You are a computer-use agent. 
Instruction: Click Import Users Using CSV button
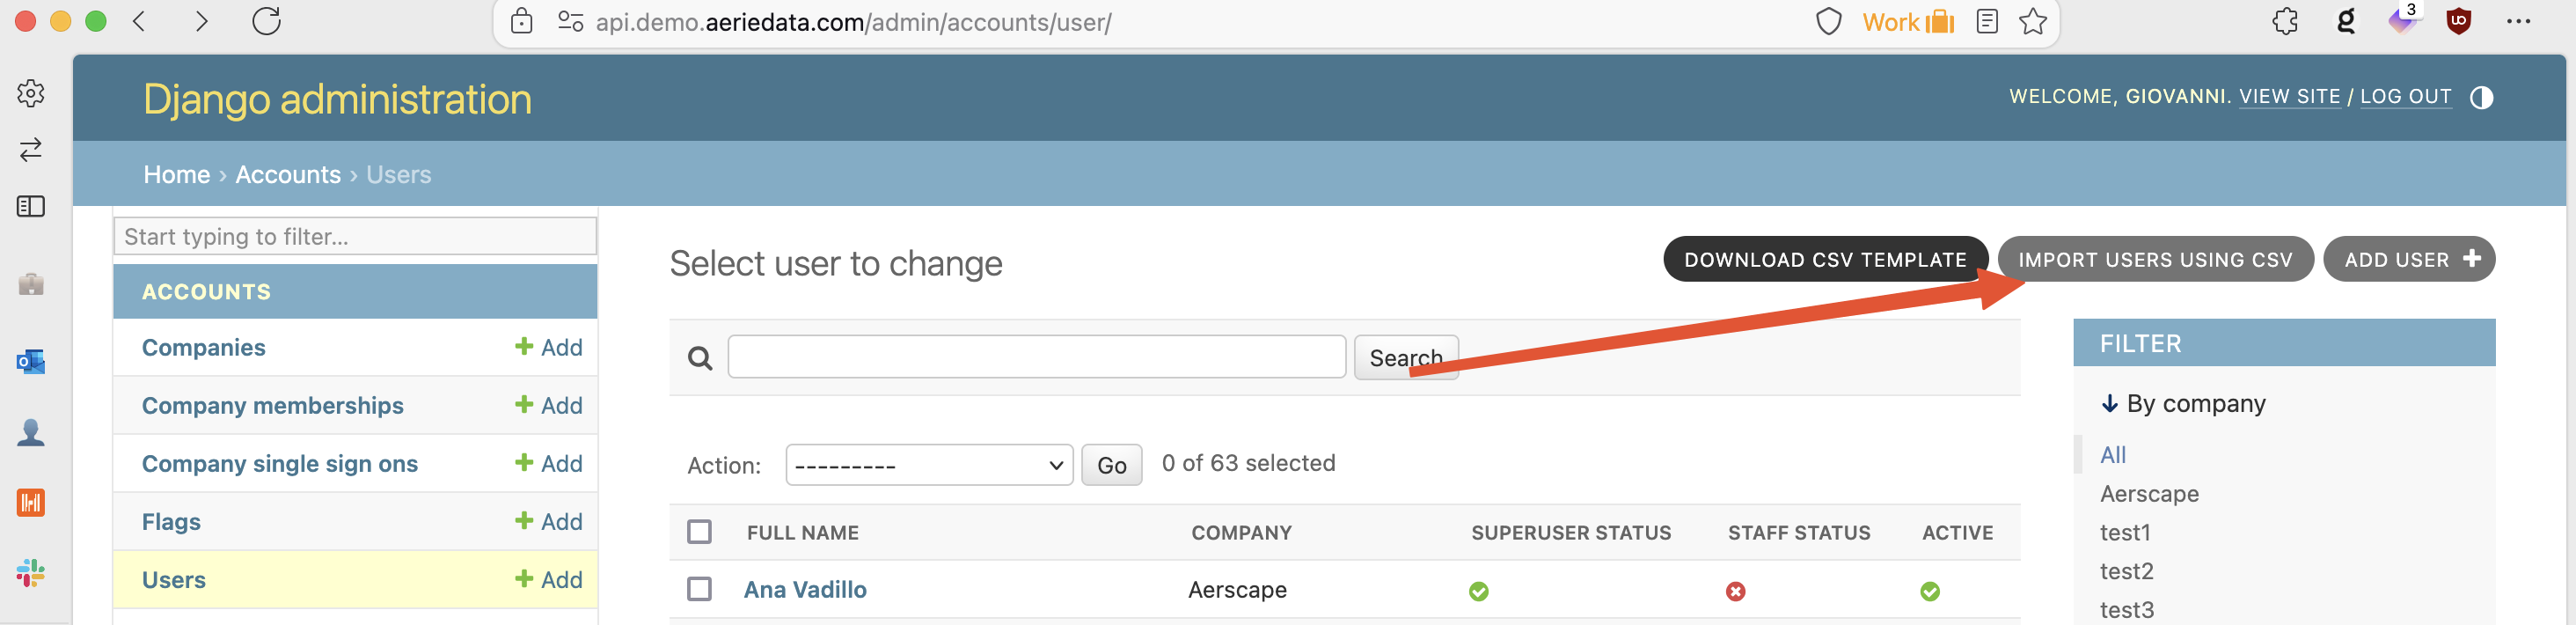click(2155, 260)
